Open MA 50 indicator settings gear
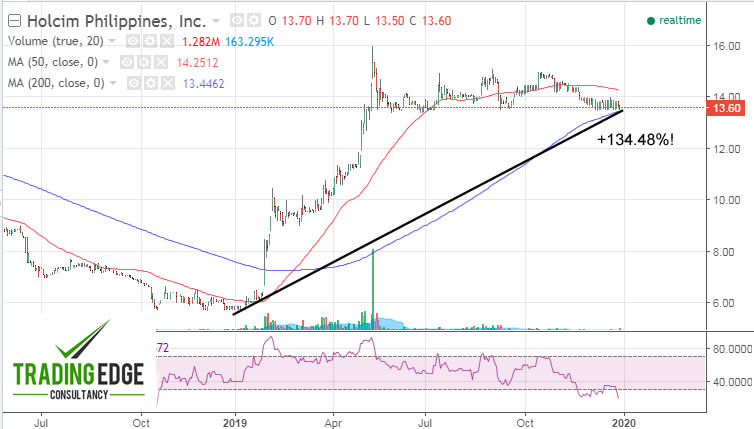The height and width of the screenshot is (429, 754). (x=143, y=63)
